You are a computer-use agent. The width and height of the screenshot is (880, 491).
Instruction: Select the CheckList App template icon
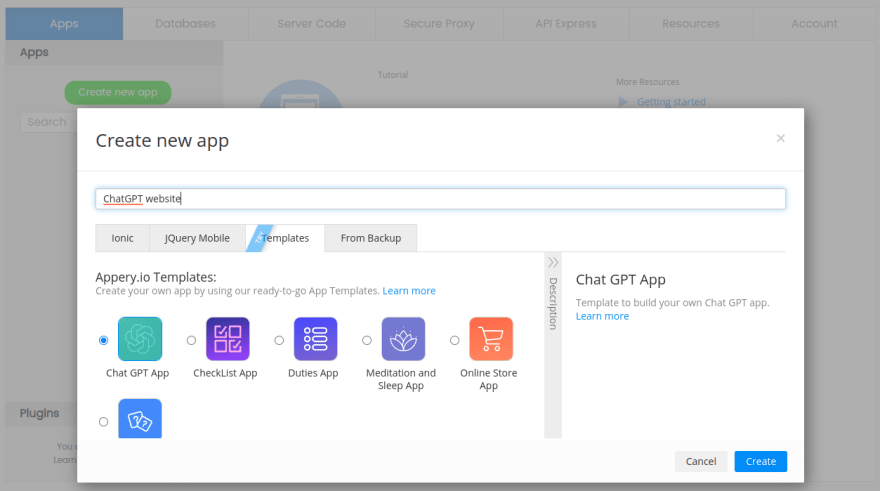(x=227, y=339)
